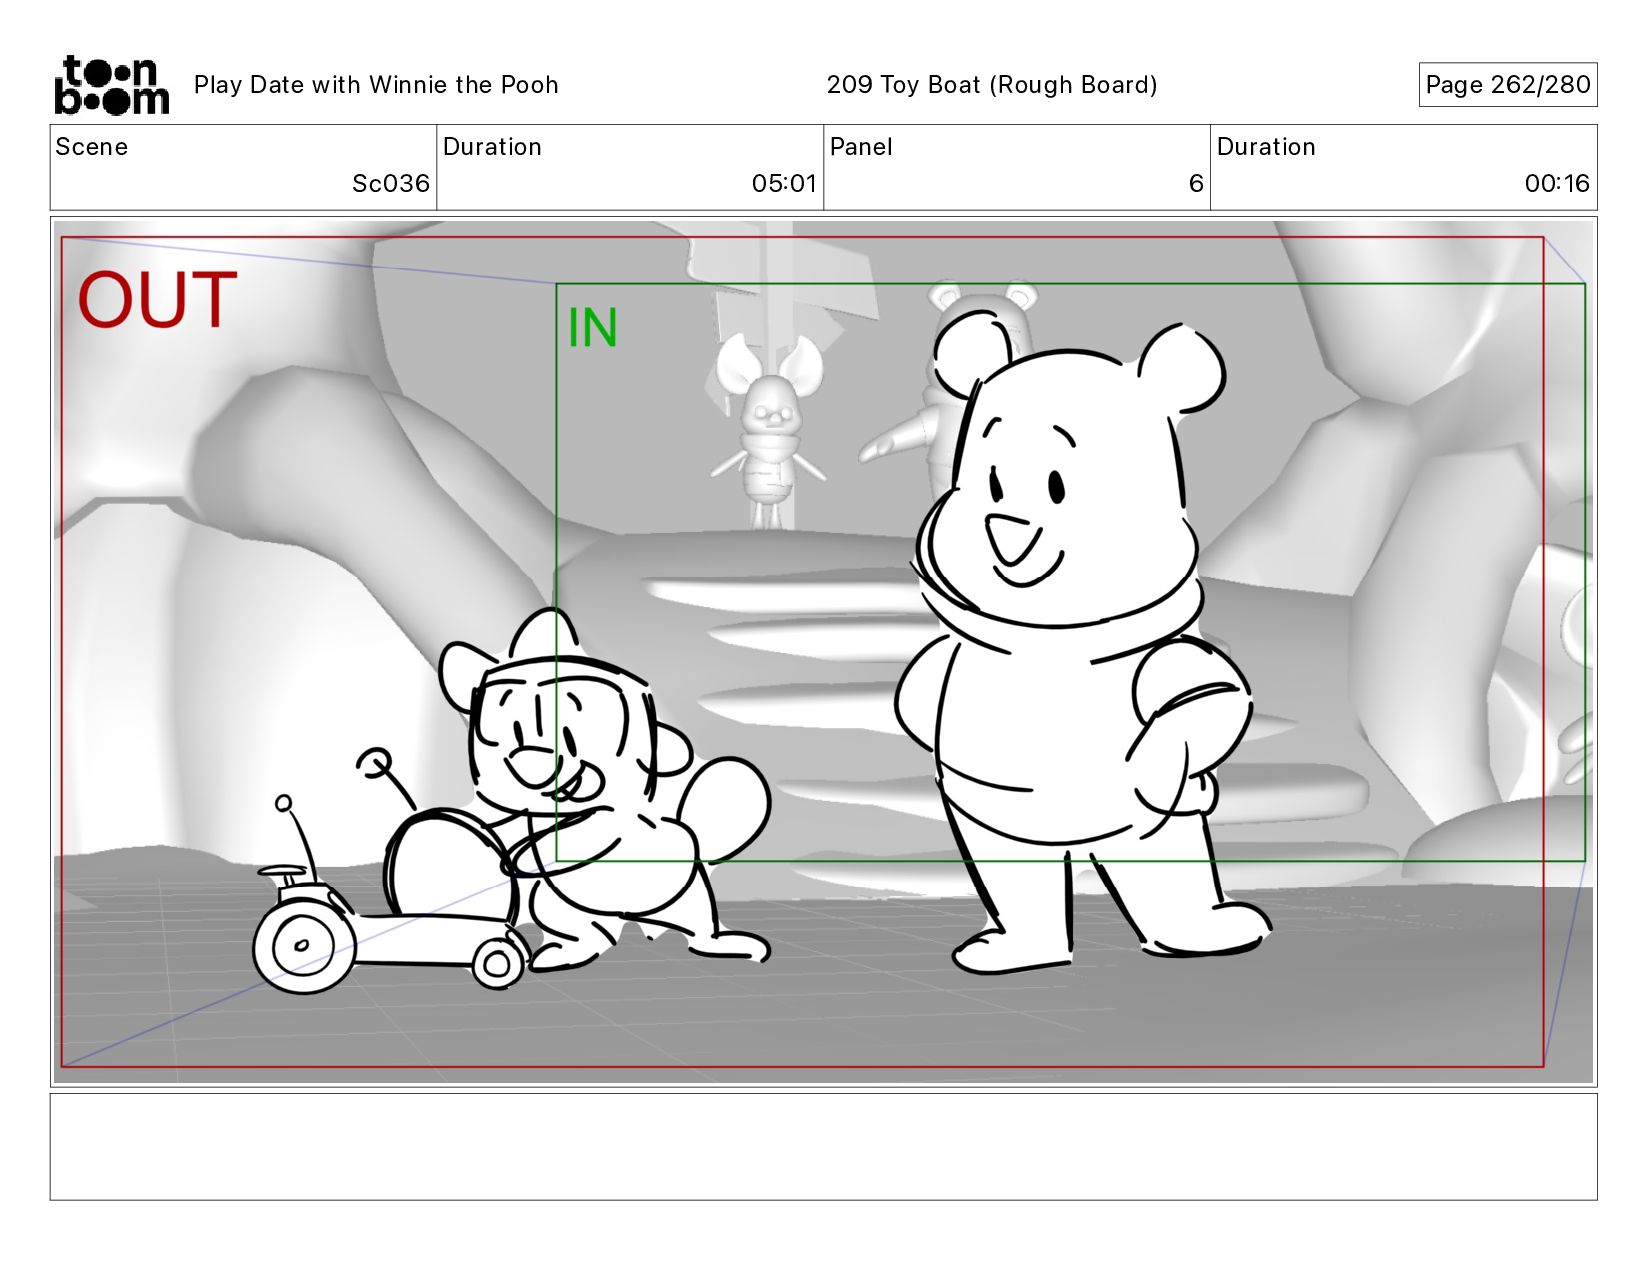Click the scene duration value '05:01'
Viewport: 1650px width, 1275px height.
pos(784,184)
